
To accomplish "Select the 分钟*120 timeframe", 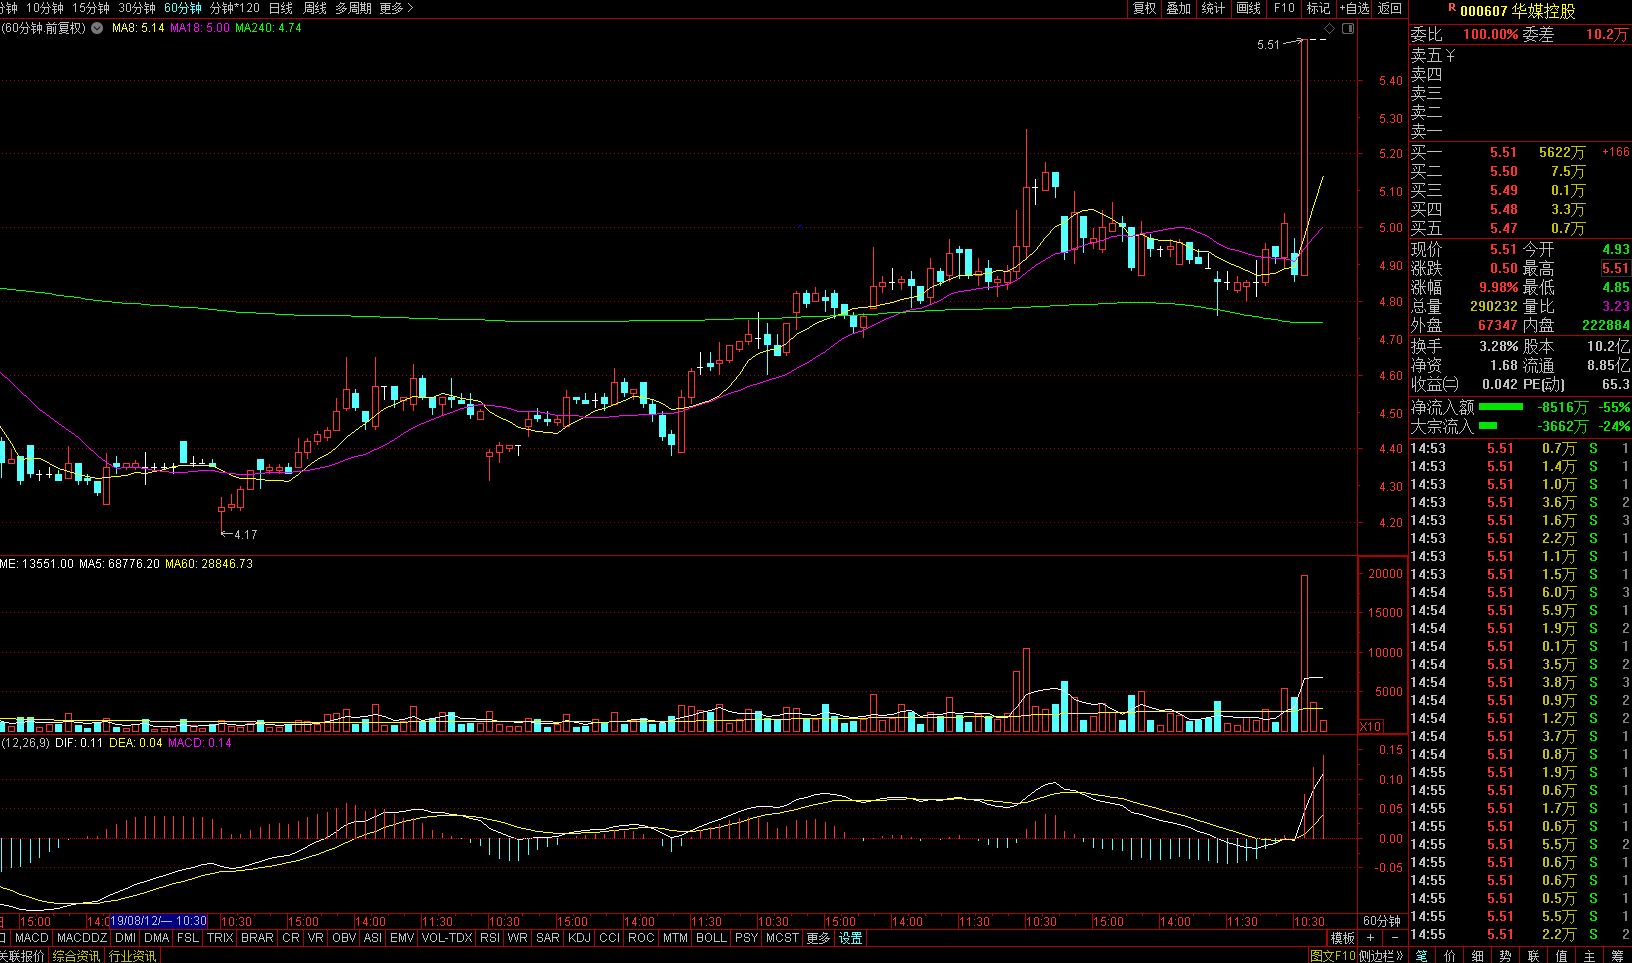I will [x=235, y=8].
